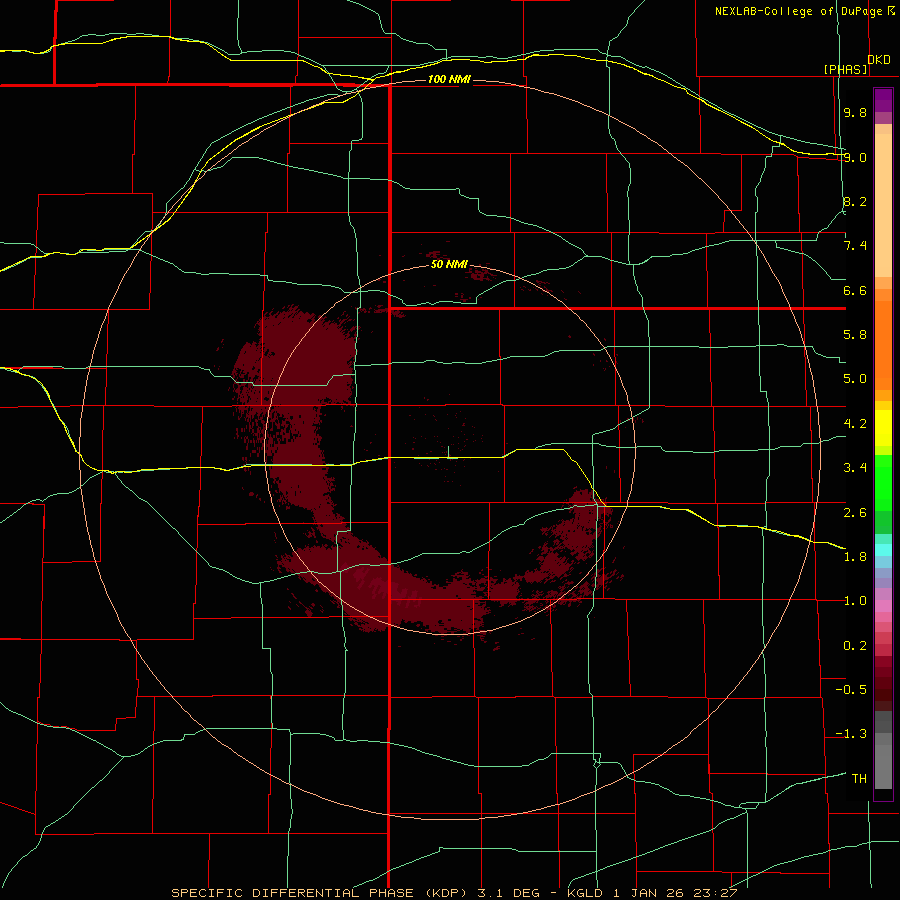
Task: Select the 9.8 value on the color scale
Action: pyautogui.click(x=855, y=112)
